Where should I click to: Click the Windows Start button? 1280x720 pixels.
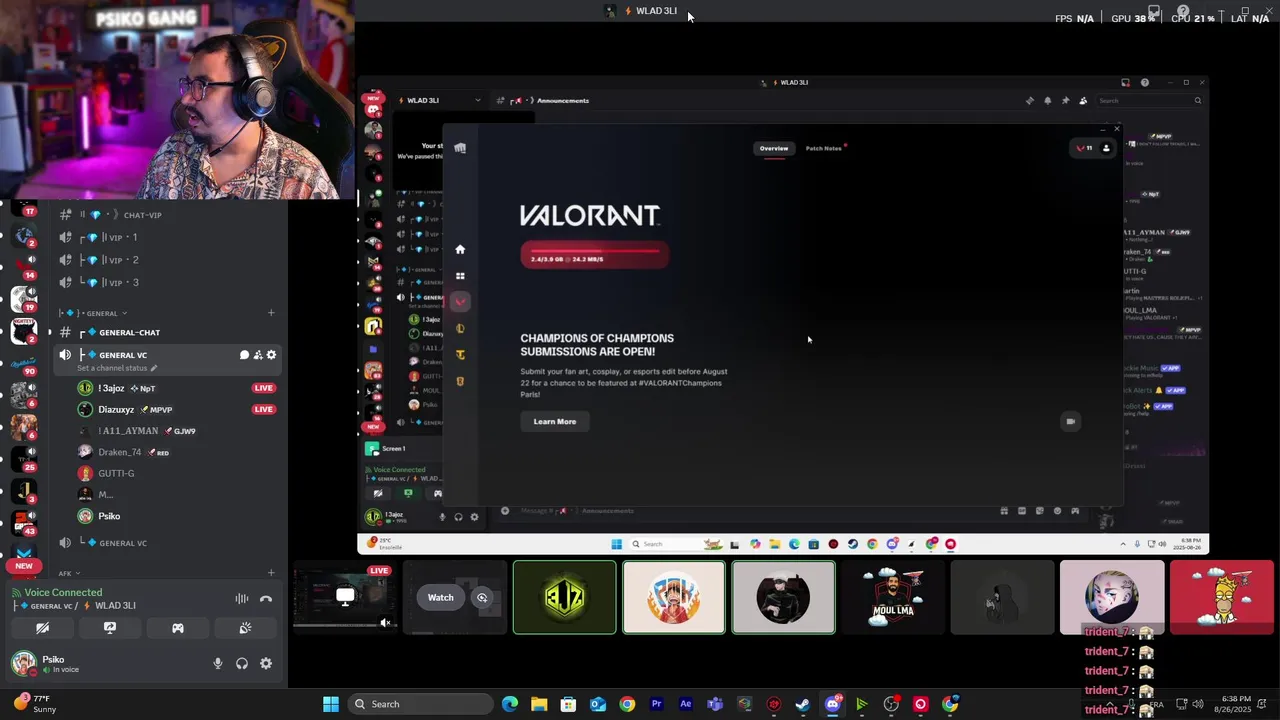[331, 704]
